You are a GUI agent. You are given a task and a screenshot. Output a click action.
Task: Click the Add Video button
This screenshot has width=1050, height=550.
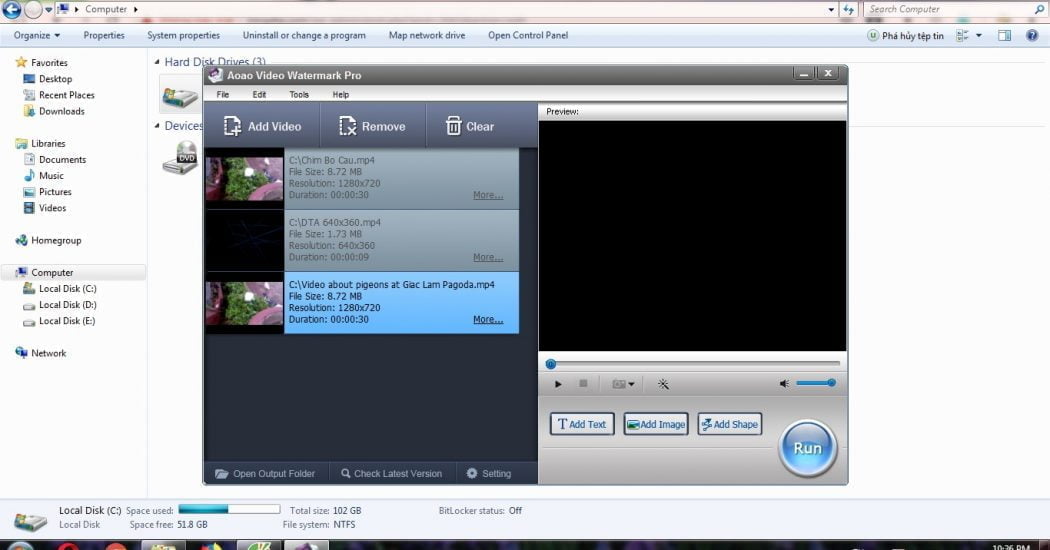point(262,126)
